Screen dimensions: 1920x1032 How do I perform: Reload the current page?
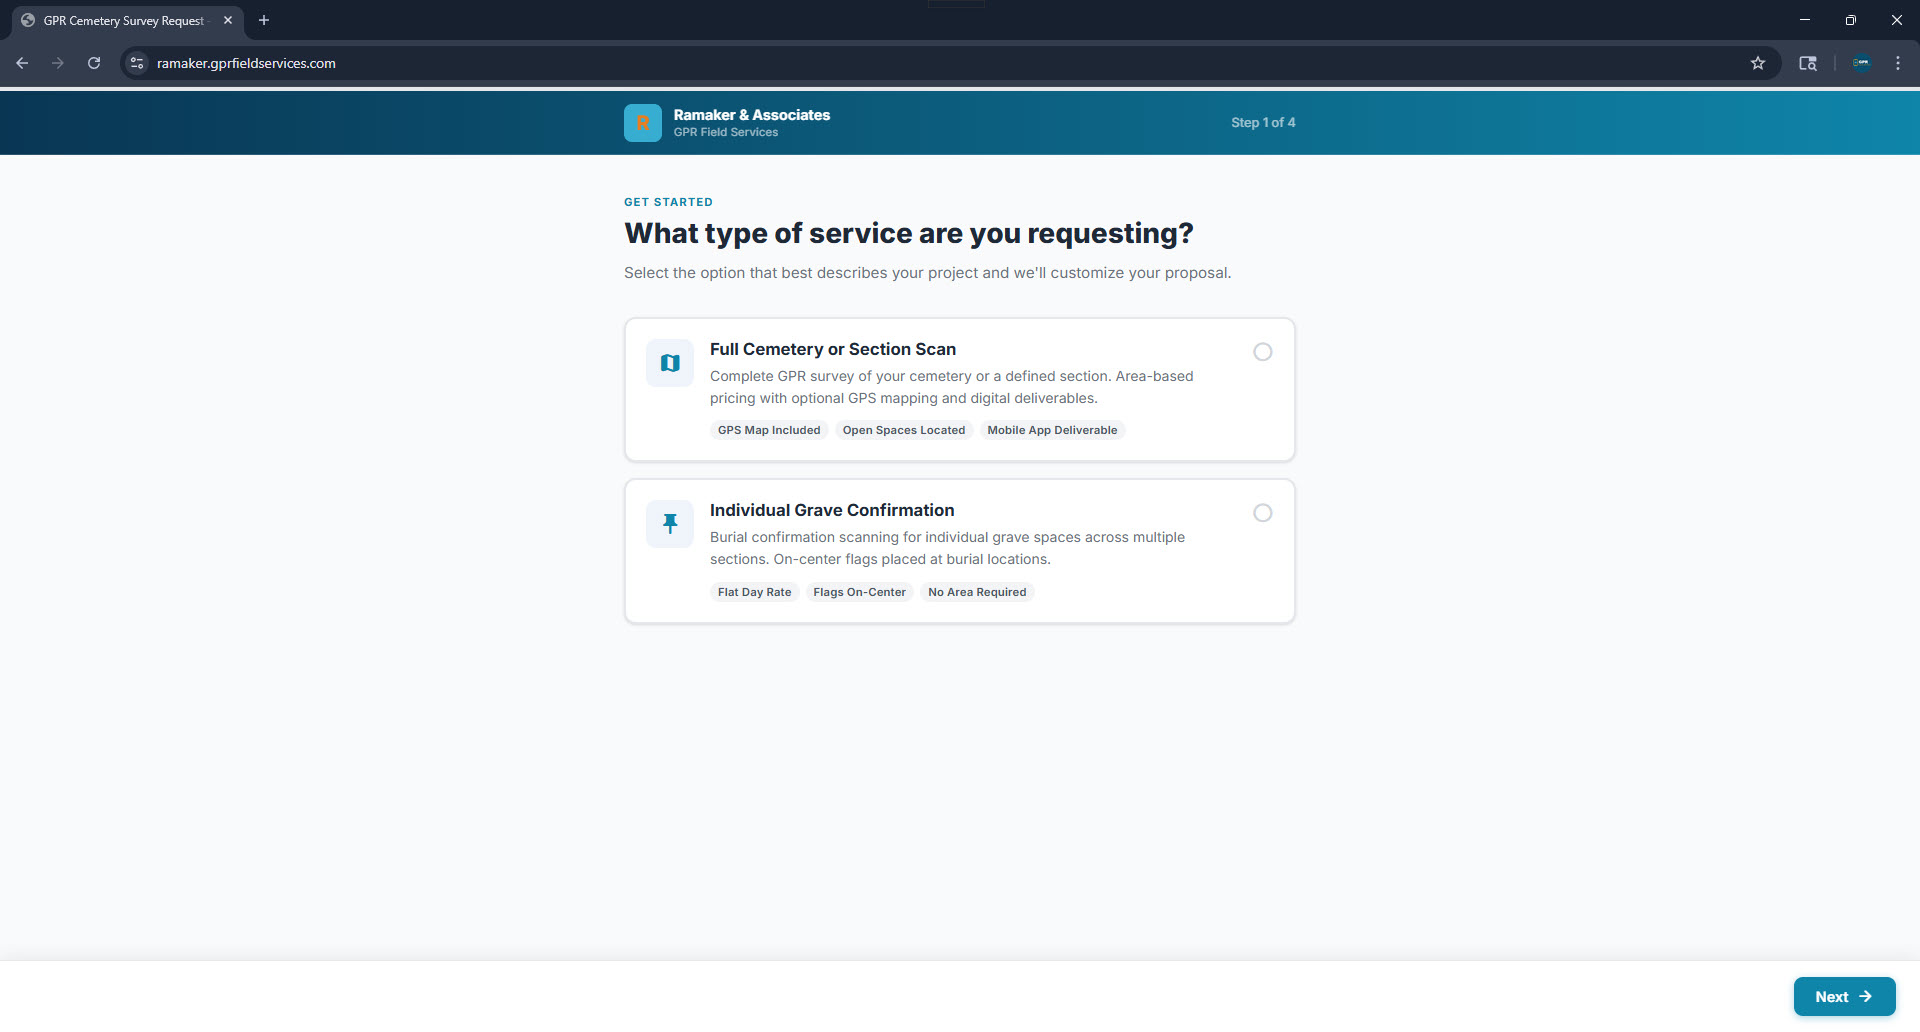tap(93, 62)
